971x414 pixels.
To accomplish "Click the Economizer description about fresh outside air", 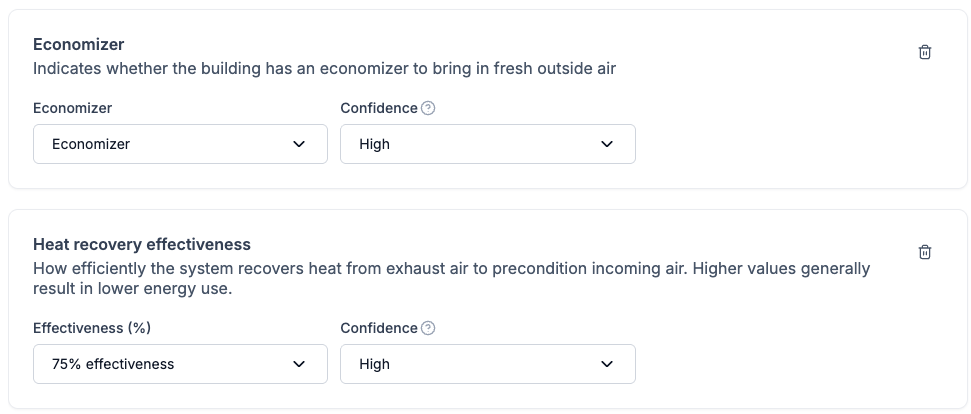I will point(324,69).
